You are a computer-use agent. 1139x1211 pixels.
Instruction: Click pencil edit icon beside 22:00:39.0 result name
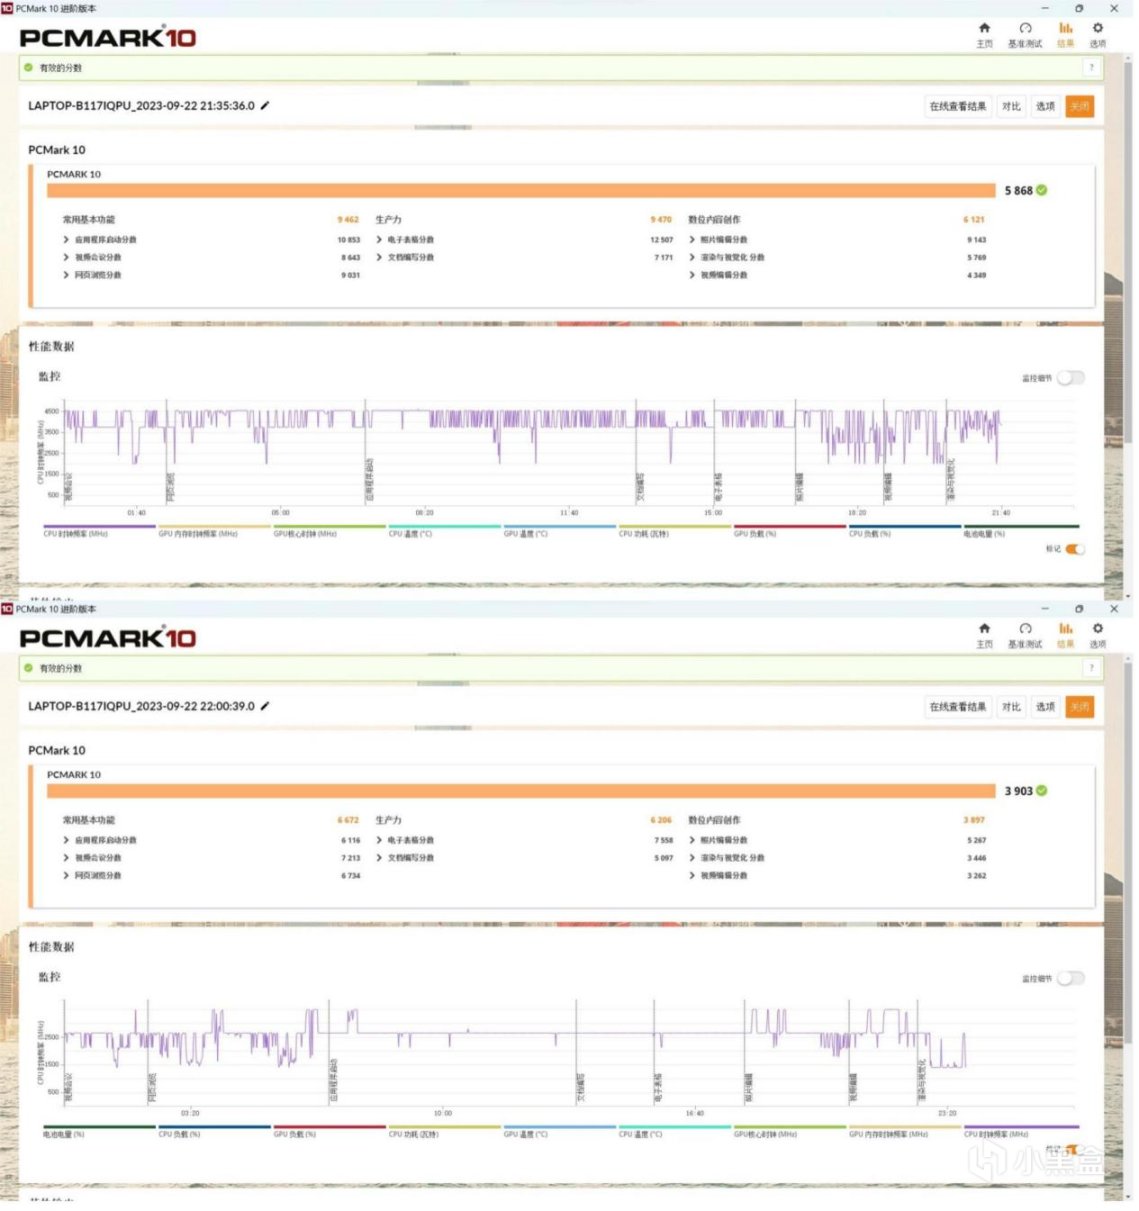tap(265, 706)
